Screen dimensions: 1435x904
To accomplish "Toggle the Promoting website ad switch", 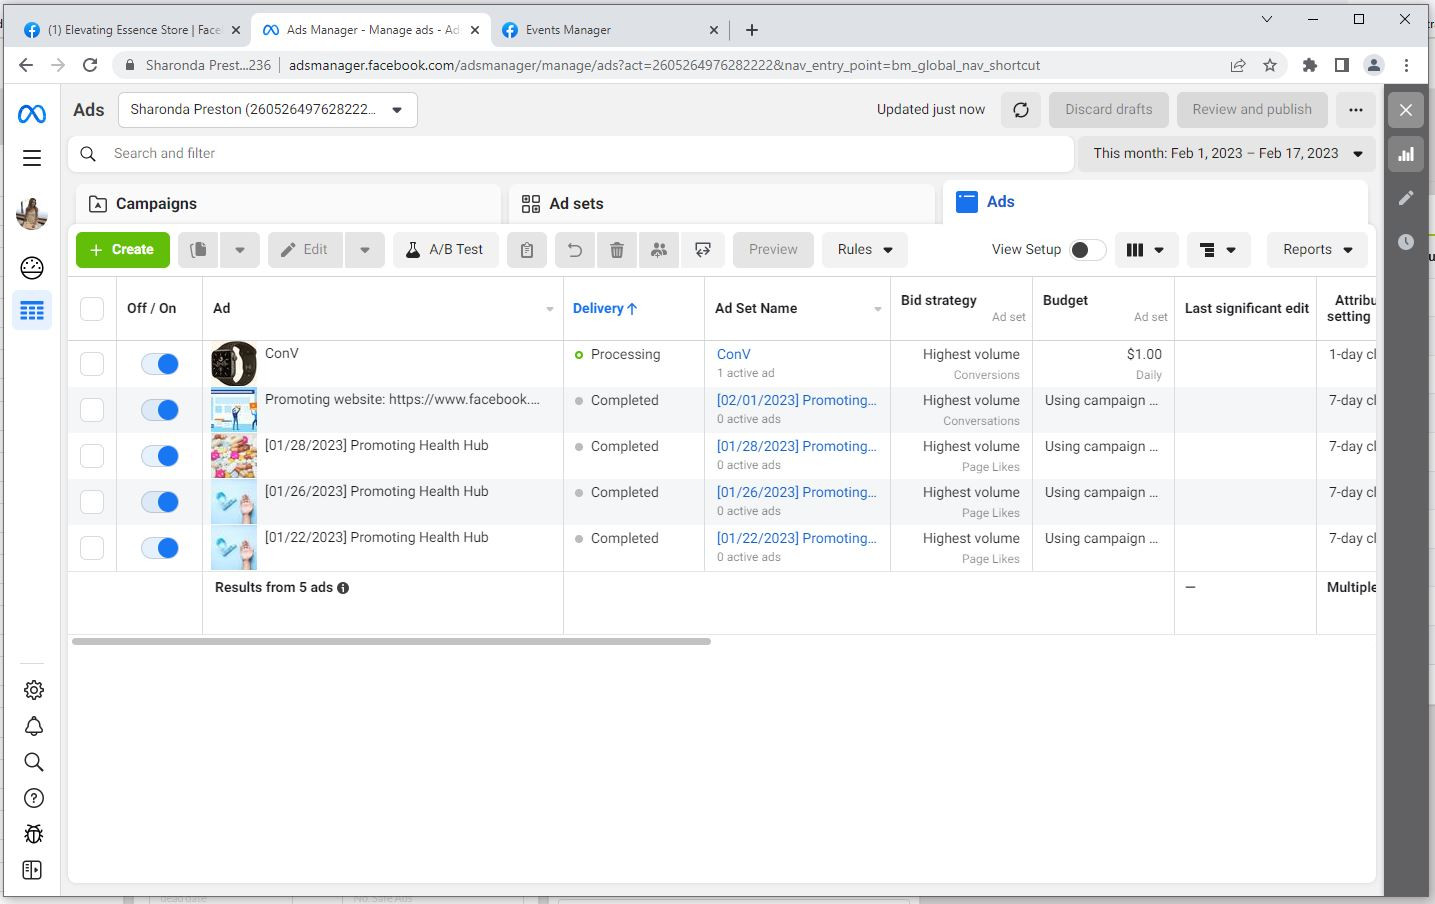I will click(x=160, y=410).
